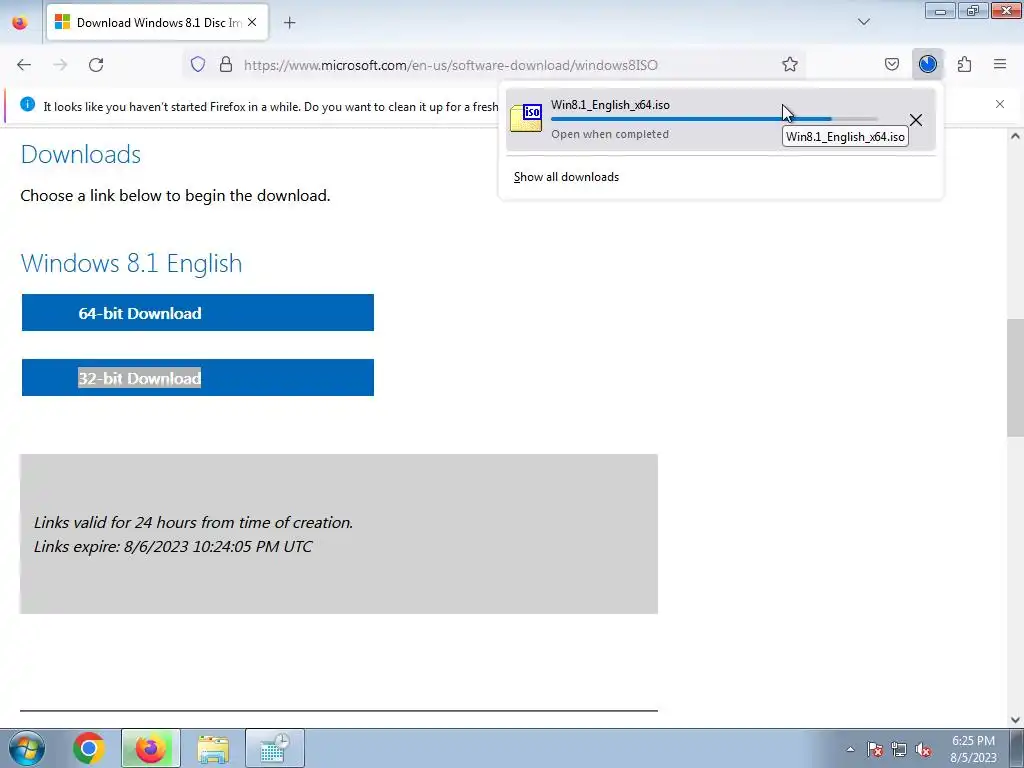Screen dimensions: 1024x768
Task: Click the 32-bit Download button
Action: [198, 377]
